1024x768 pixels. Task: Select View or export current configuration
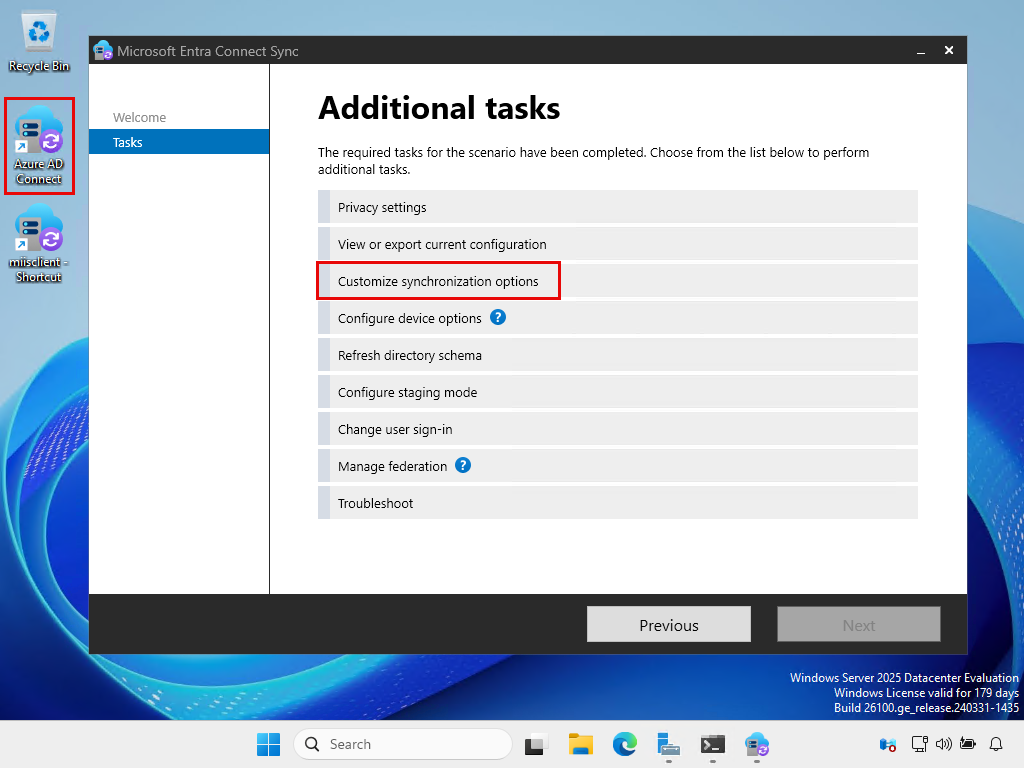(x=618, y=244)
